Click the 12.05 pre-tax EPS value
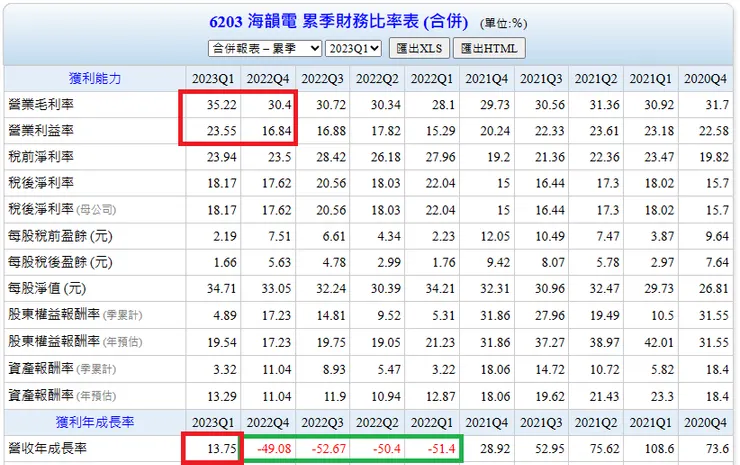The image size is (740, 465). 495,236
